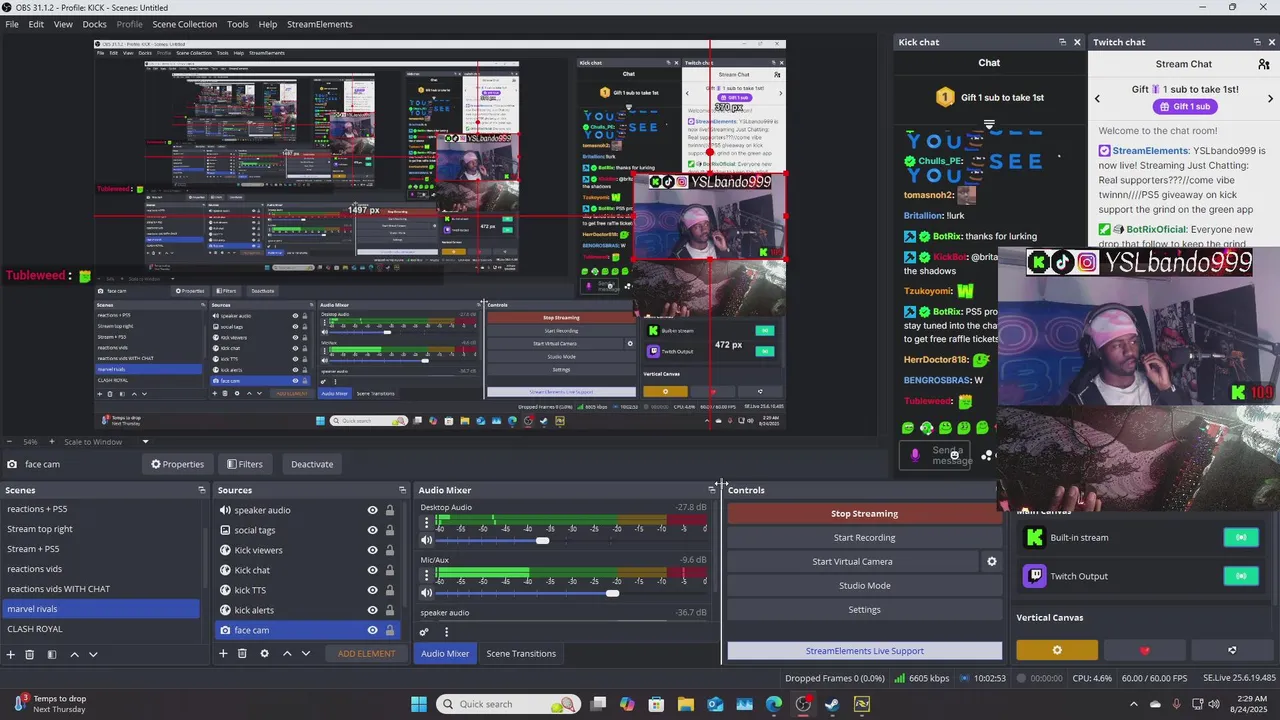Screen dimensions: 1280x720
Task: Open Twitch chat community users icon
Action: [x=1264, y=64]
